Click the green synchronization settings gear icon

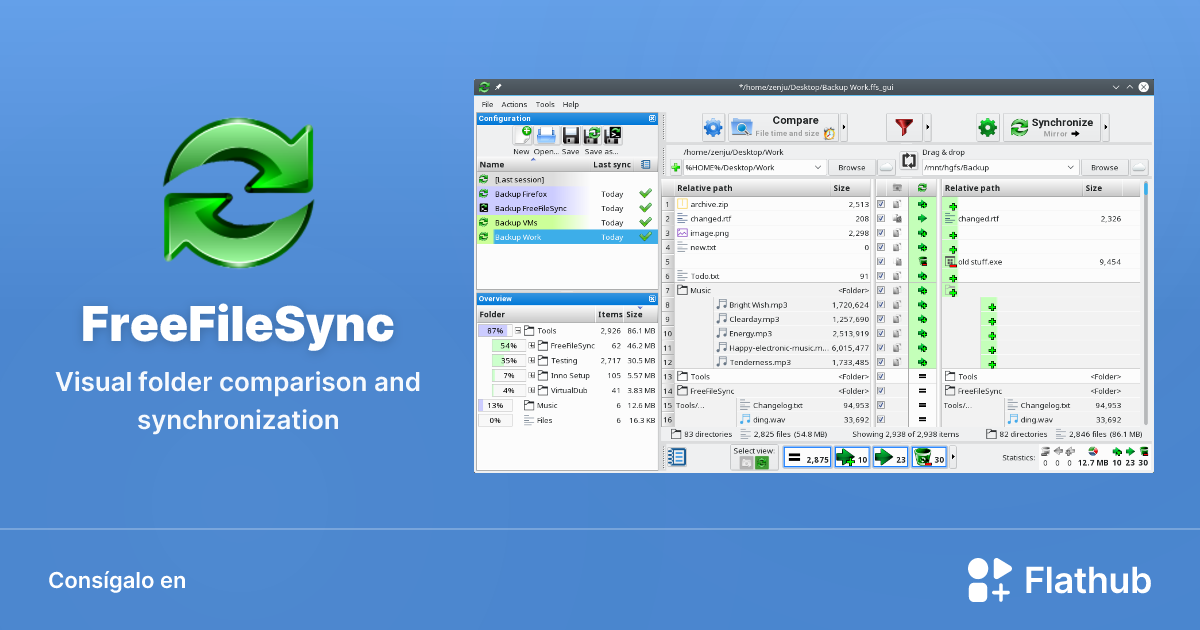(986, 127)
